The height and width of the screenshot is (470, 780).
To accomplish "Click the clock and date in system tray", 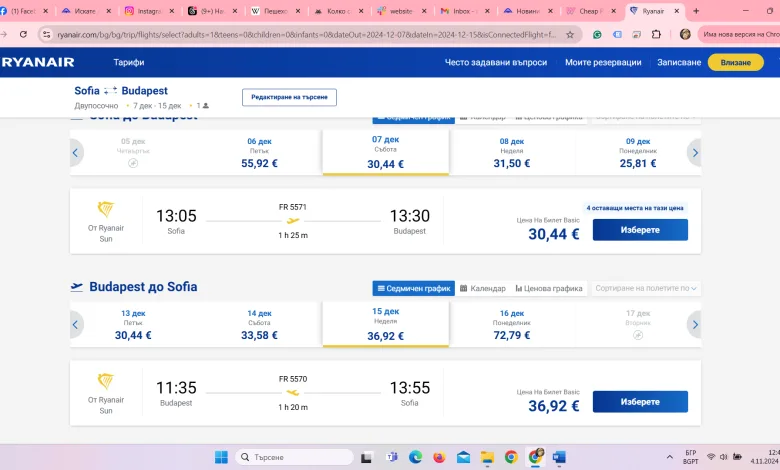I will point(765,457).
